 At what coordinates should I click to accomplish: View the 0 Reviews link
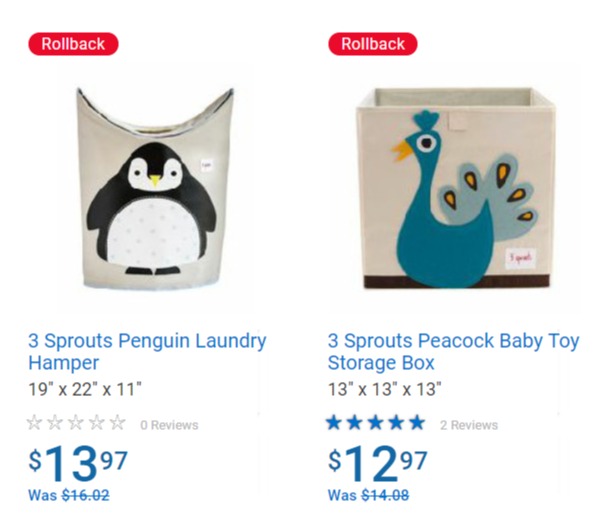pyautogui.click(x=169, y=425)
